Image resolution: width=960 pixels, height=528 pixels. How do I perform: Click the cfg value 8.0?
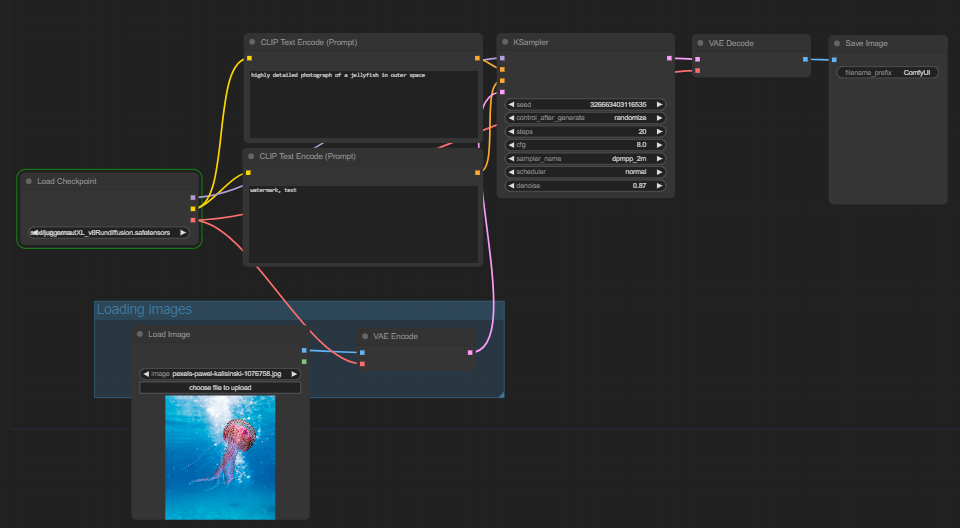click(x=641, y=145)
